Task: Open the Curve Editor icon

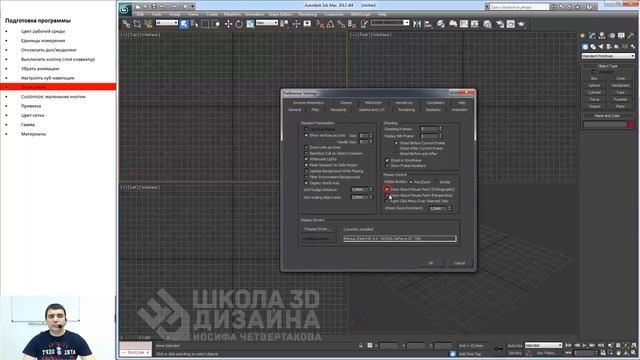Action: click(x=464, y=24)
